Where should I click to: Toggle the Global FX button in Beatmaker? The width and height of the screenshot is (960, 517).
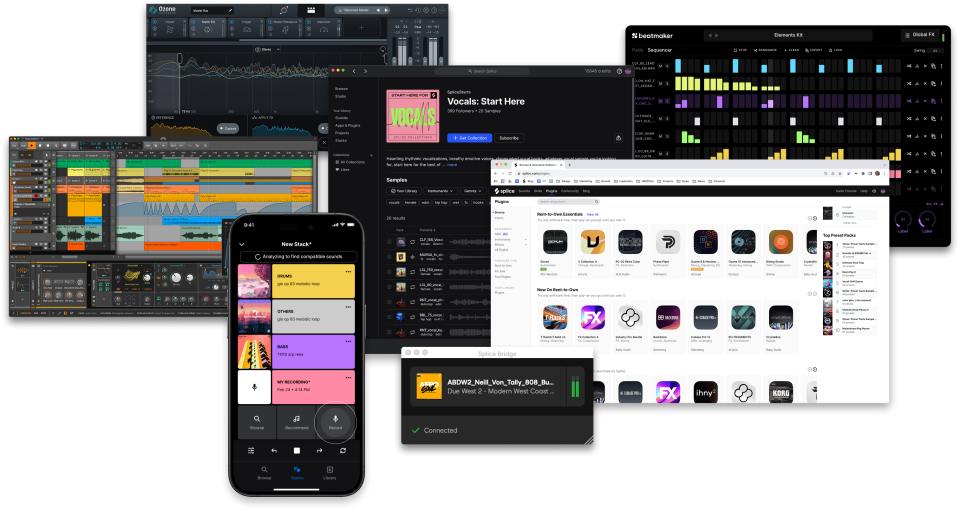(x=920, y=35)
